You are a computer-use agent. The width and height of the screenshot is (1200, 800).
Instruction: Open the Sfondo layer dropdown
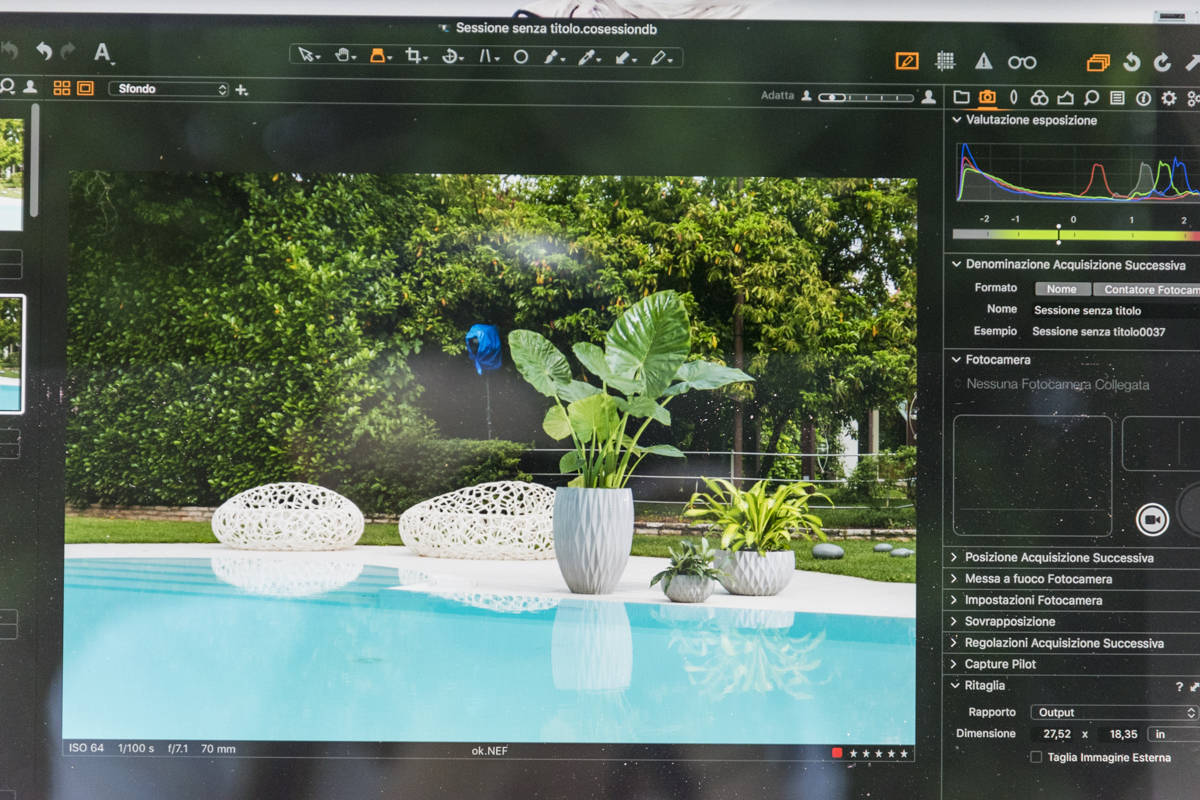pos(168,89)
